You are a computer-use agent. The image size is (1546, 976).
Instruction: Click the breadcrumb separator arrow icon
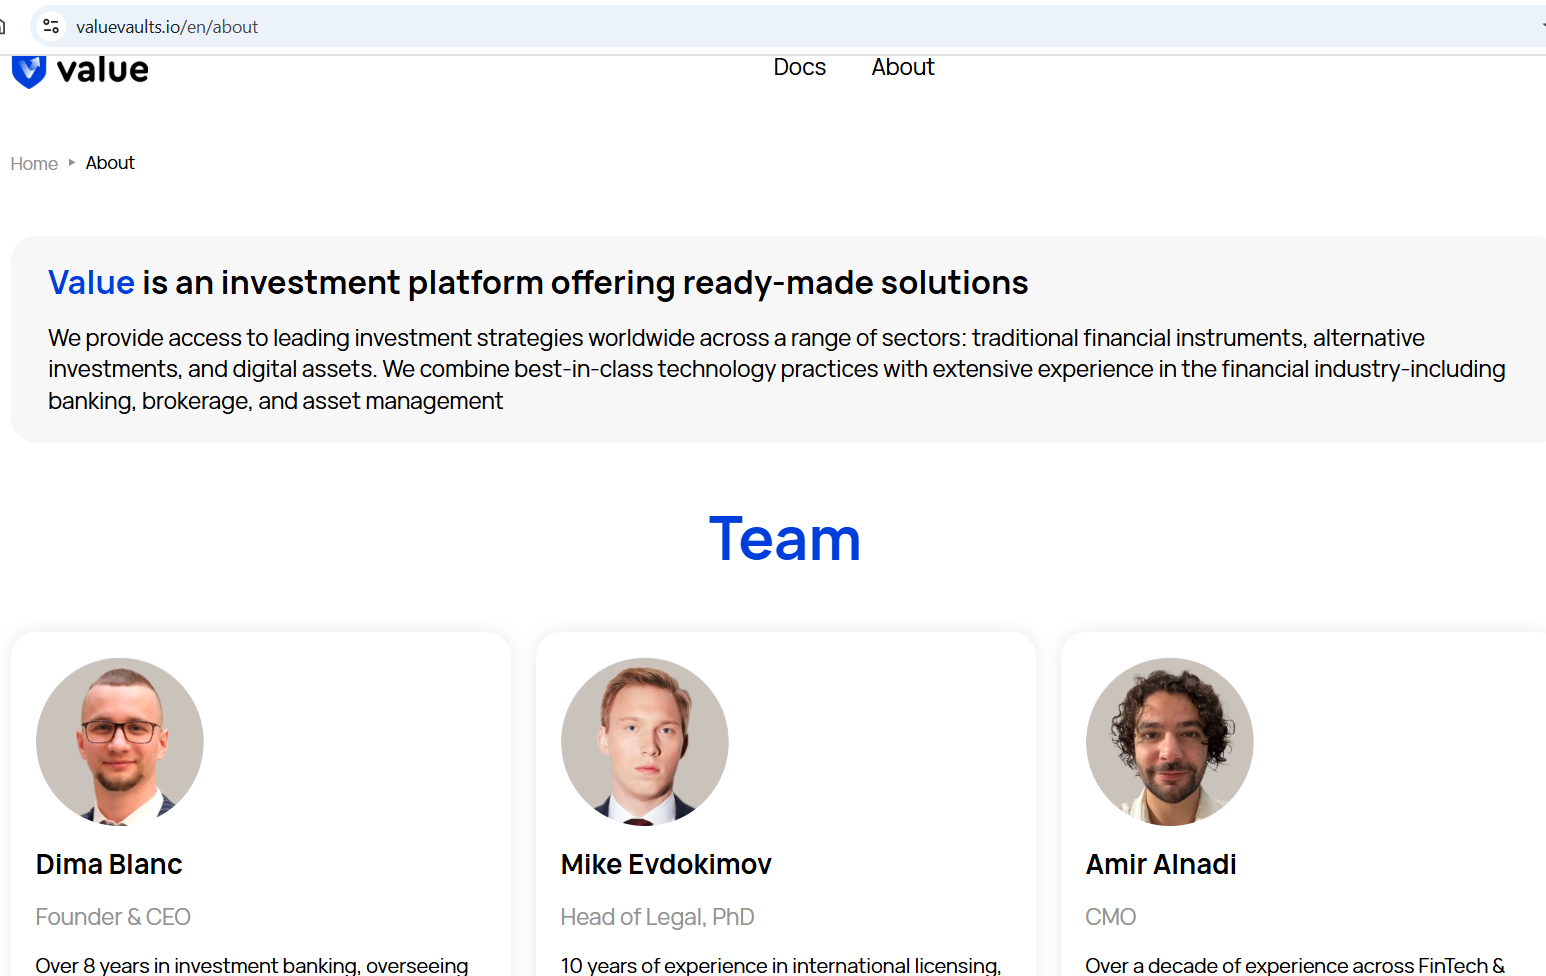(72, 162)
